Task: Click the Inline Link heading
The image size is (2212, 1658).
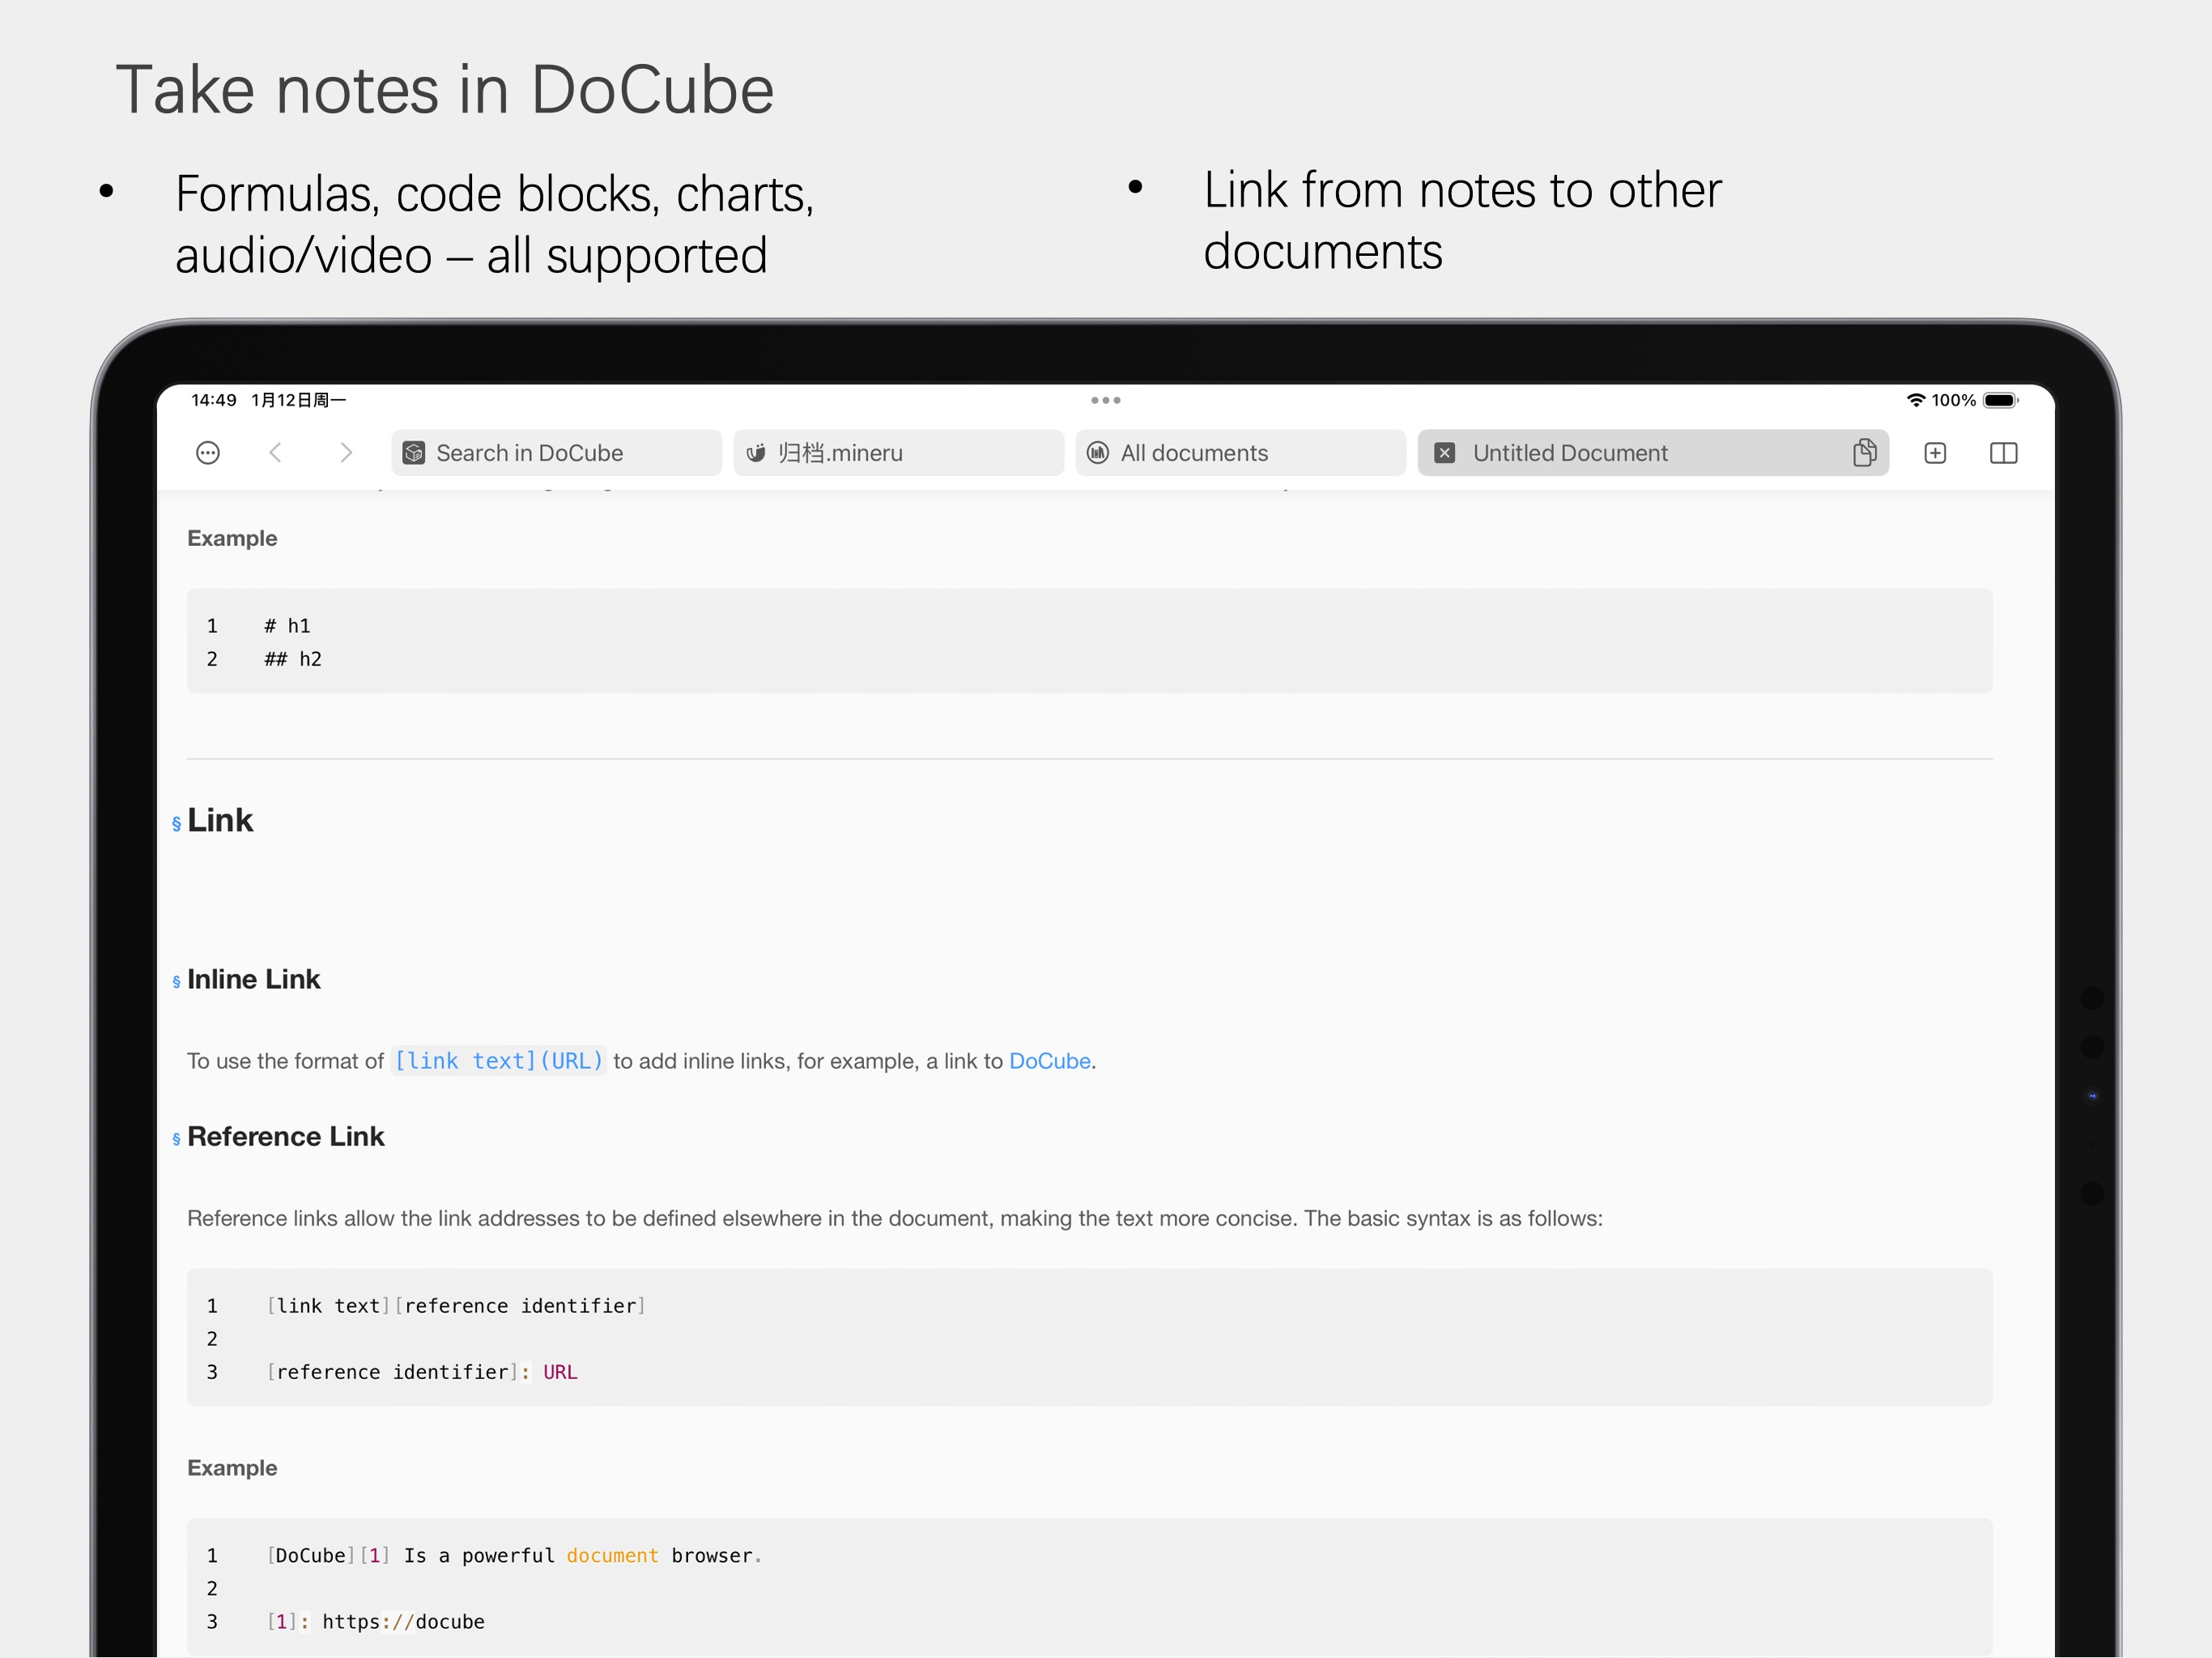Action: (254, 979)
